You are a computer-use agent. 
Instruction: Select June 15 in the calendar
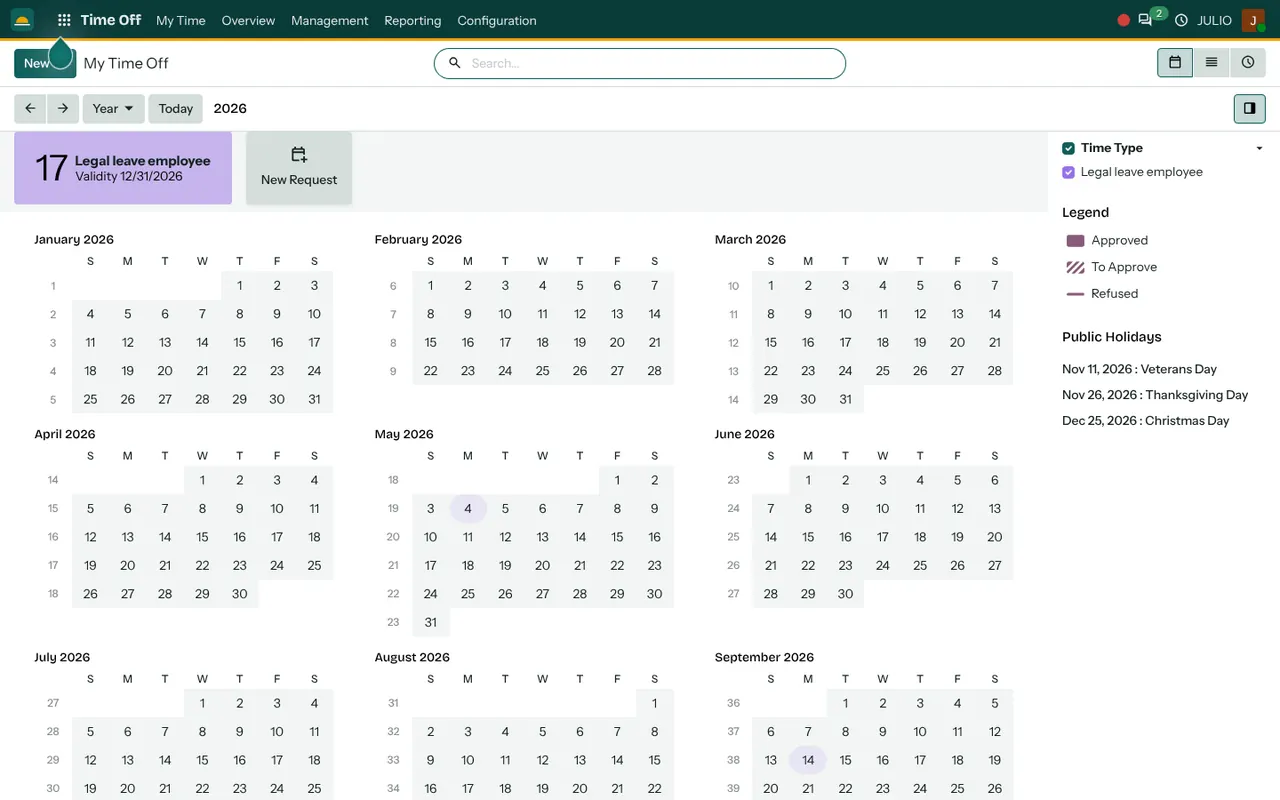click(808, 537)
